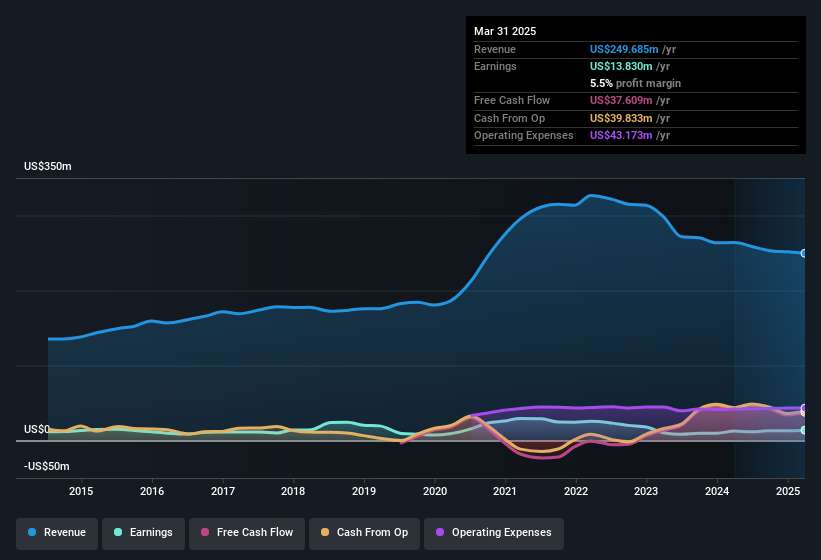Click the 2020 x-axis label
The image size is (821, 560).
[435, 491]
